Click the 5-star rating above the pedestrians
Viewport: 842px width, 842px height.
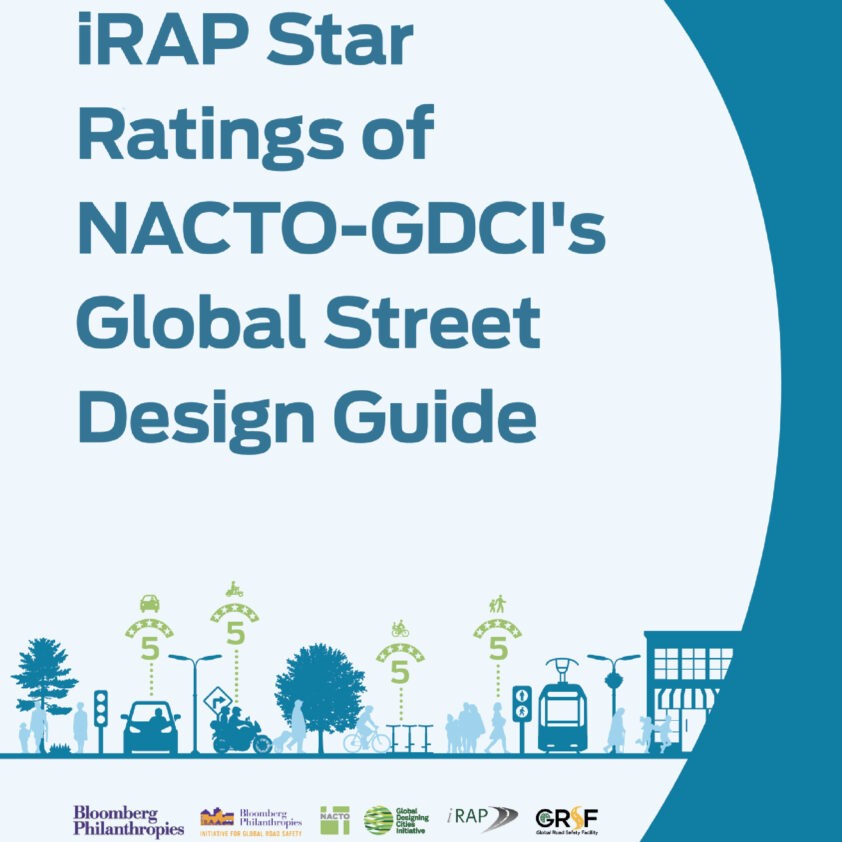pos(497,641)
